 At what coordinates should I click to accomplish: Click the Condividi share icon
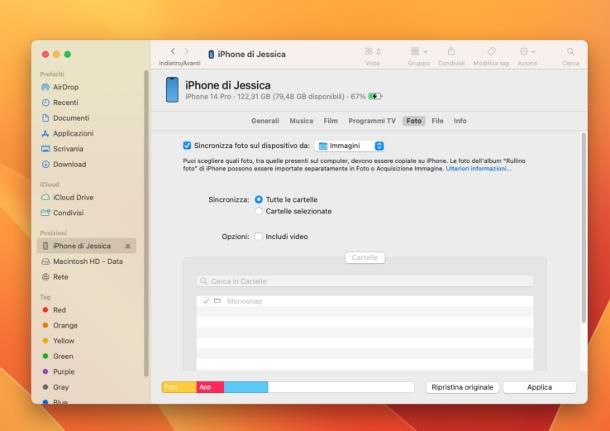pos(451,51)
